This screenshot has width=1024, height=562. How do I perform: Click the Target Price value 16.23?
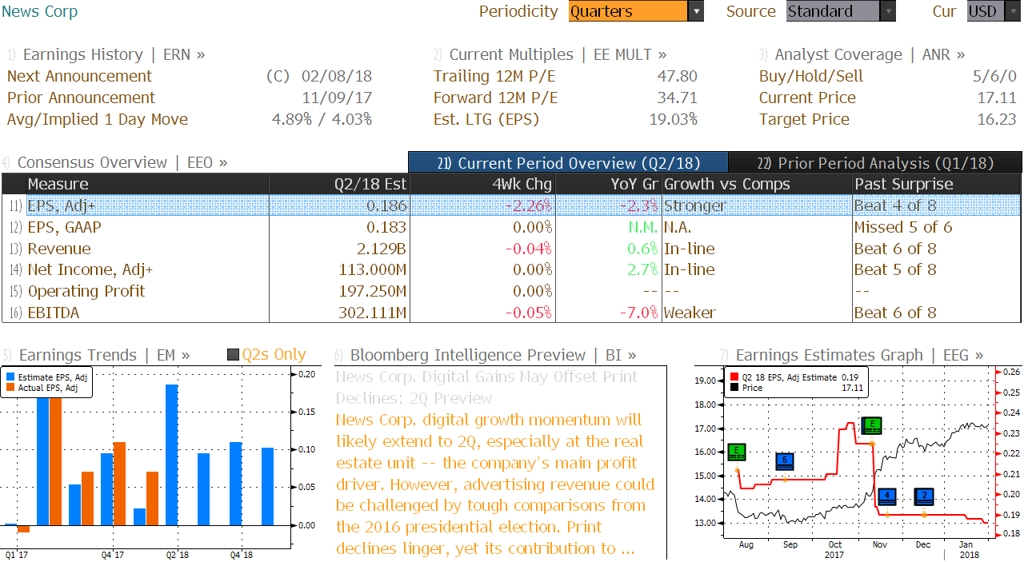(x=997, y=119)
